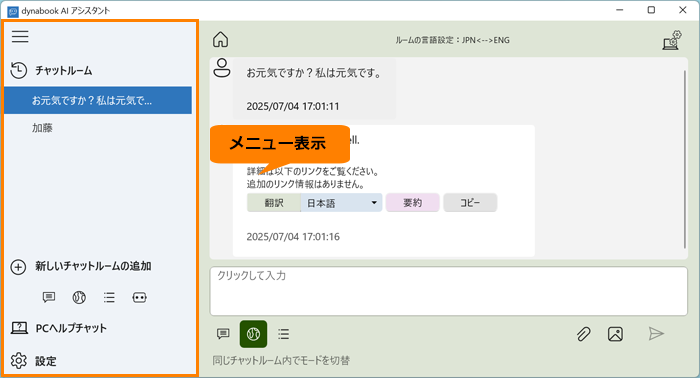Image resolution: width=700 pixels, height=378 pixels.
Task: Switch to chat mode icon below input
Action: click(x=223, y=334)
